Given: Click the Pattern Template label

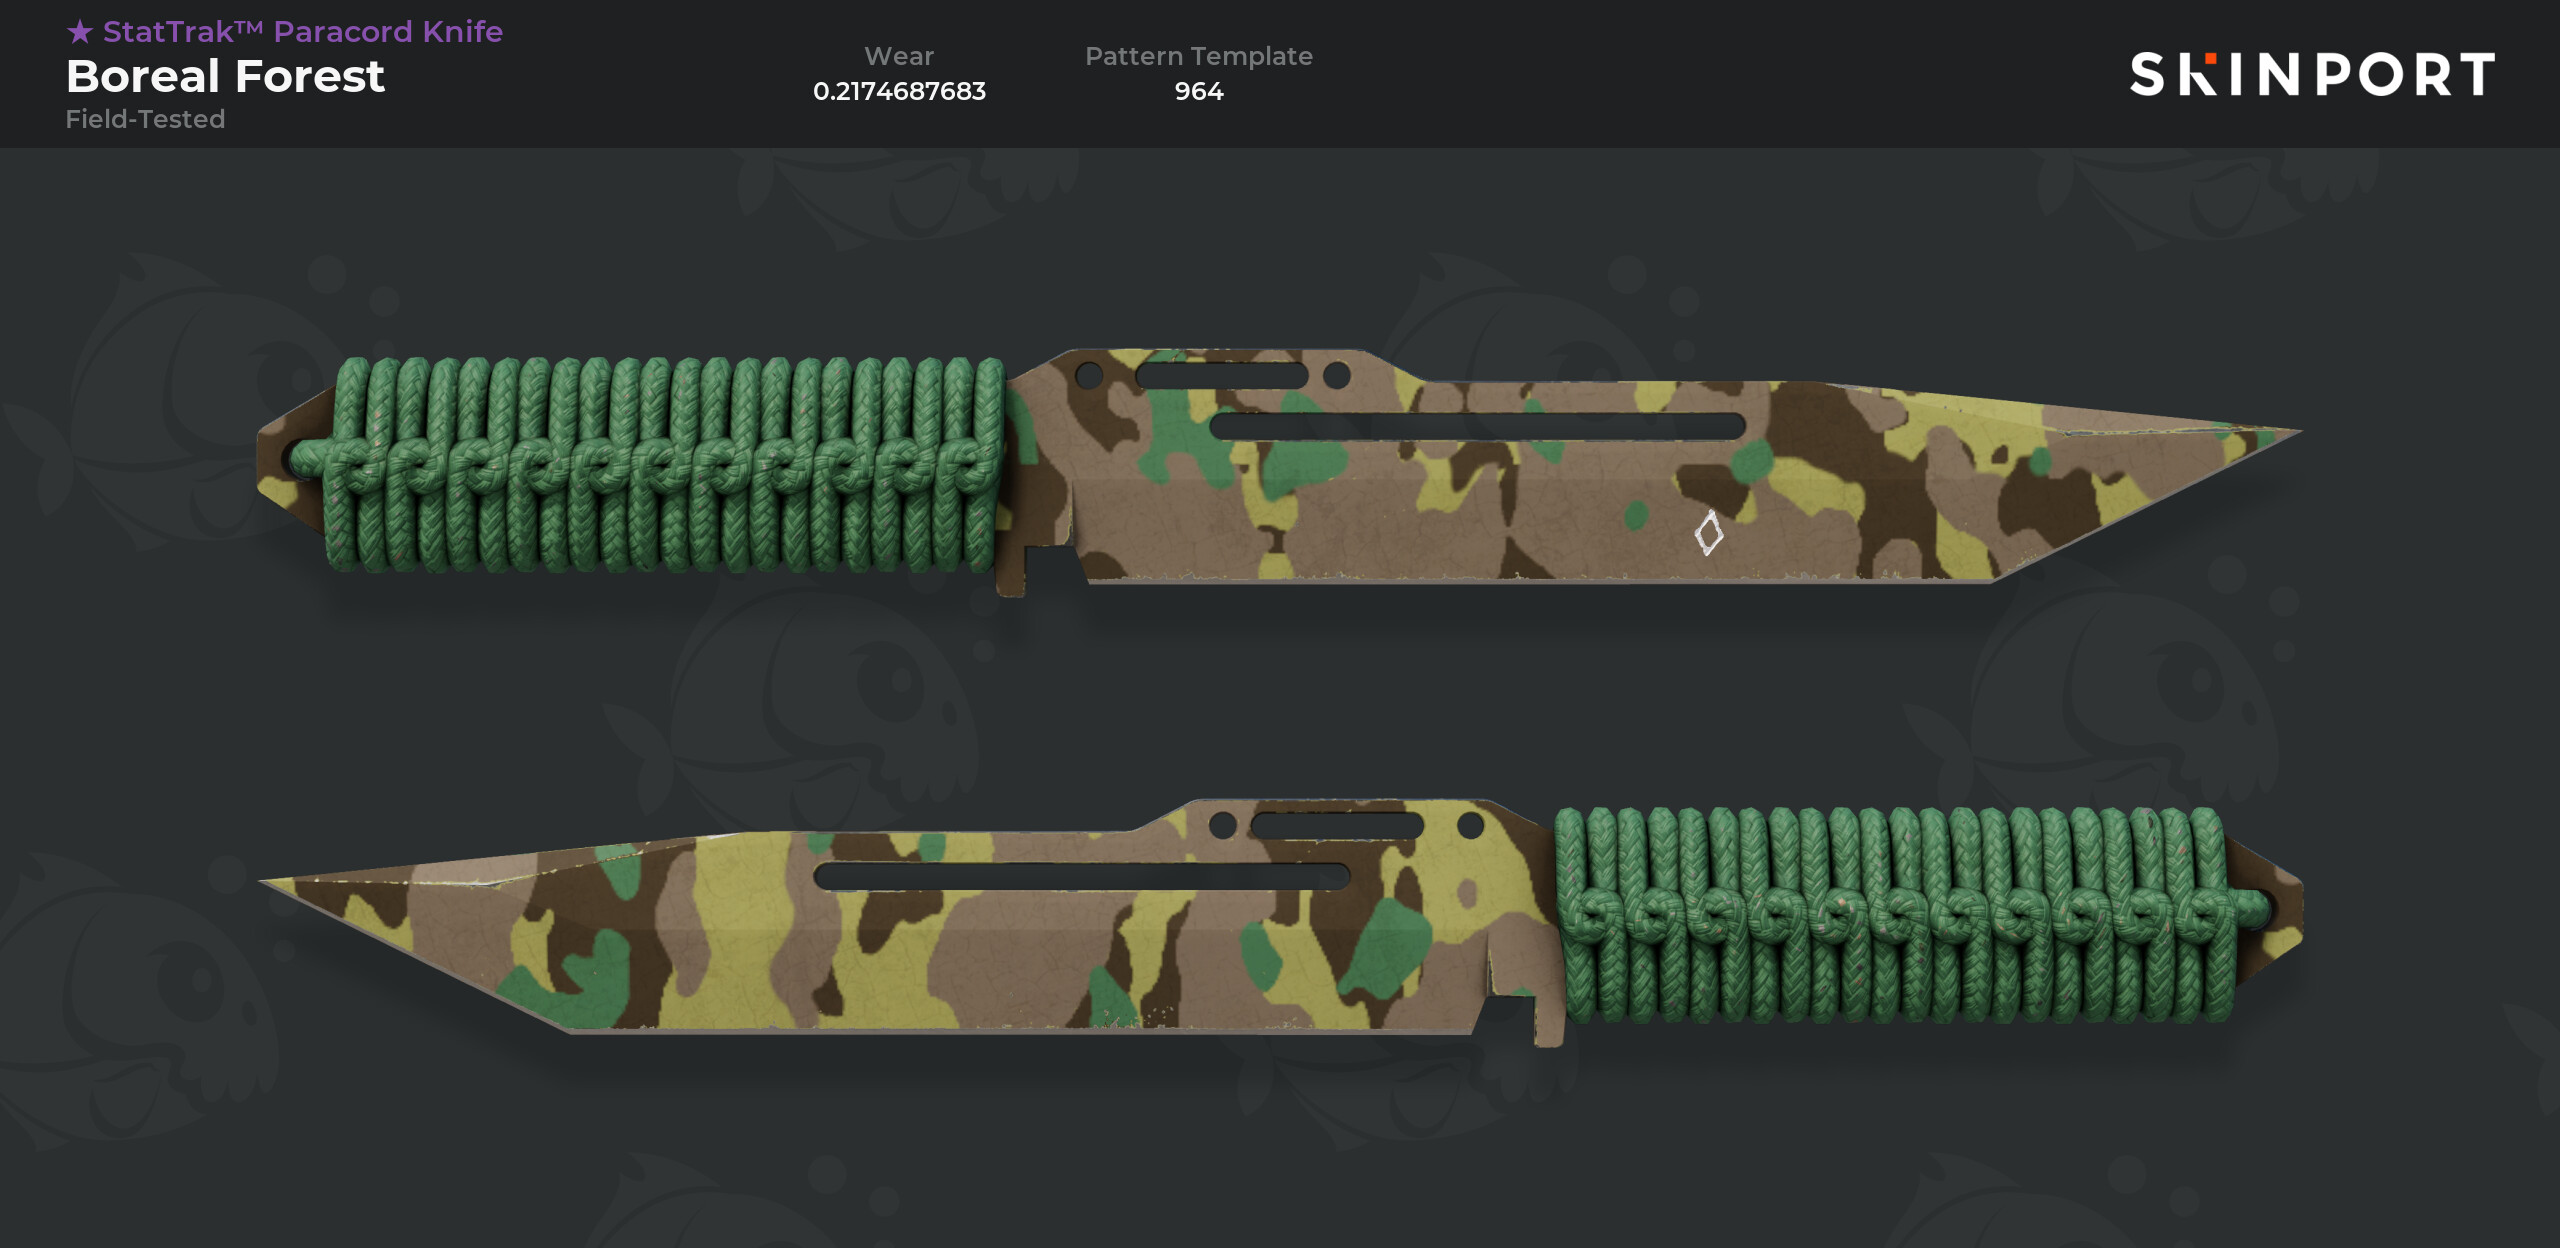Looking at the screenshot, I should pyautogui.click(x=1199, y=57).
